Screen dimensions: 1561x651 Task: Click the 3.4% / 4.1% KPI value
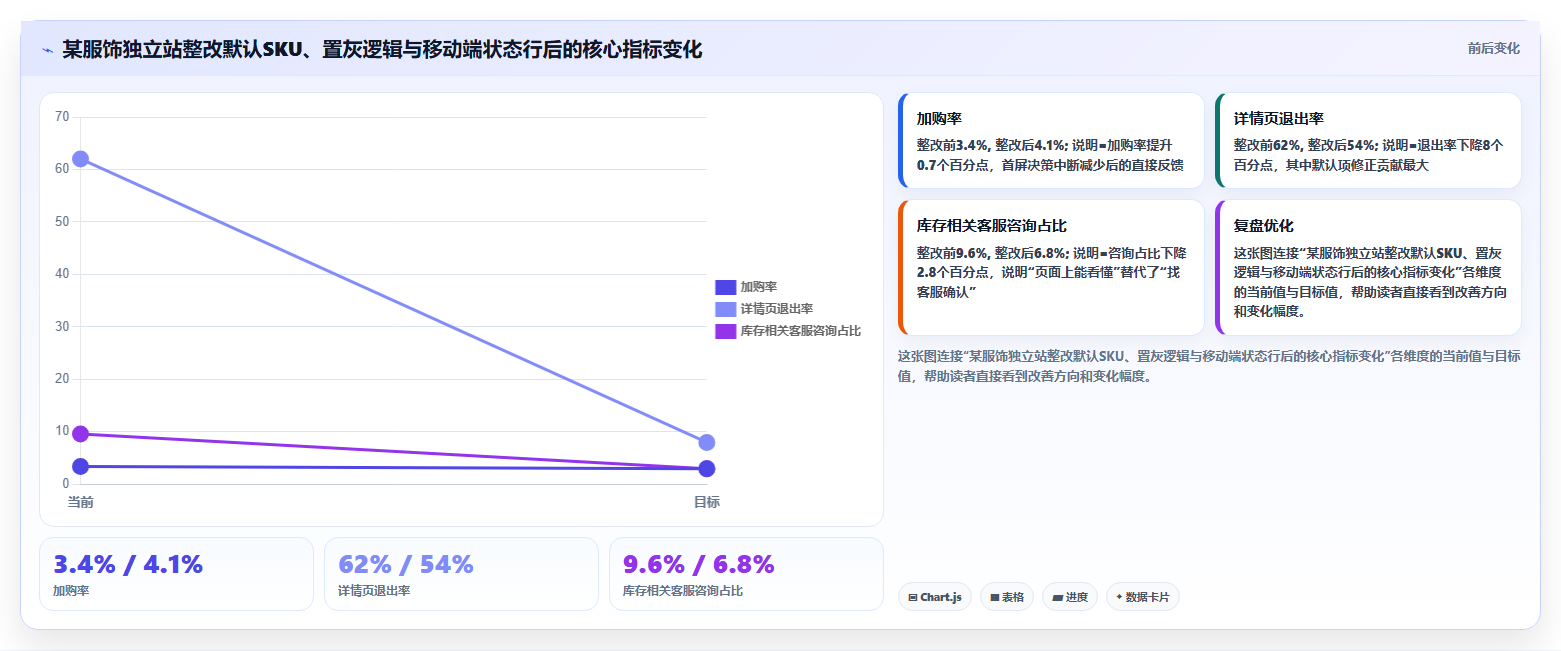click(x=128, y=565)
